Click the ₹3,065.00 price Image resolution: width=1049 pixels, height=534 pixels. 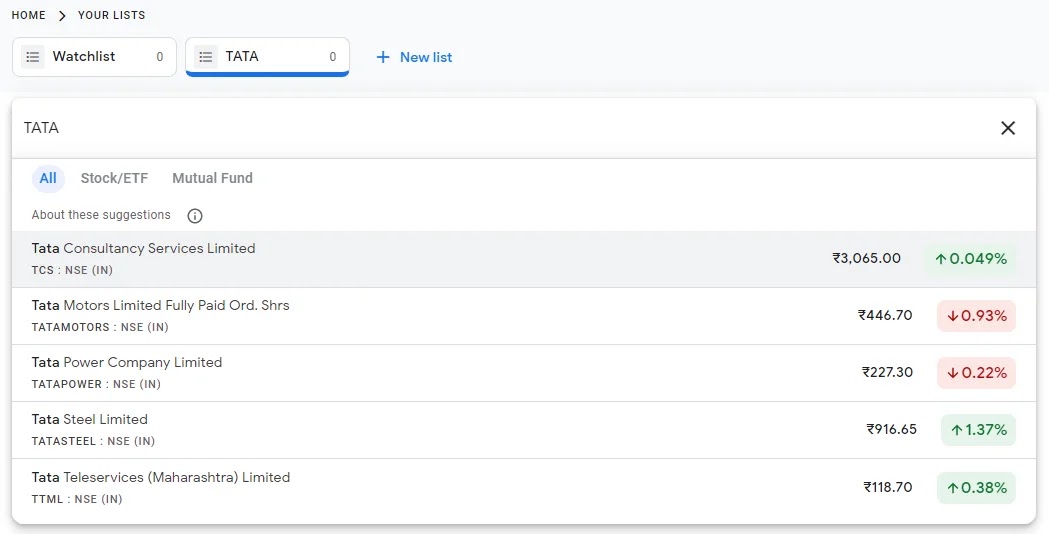click(866, 258)
